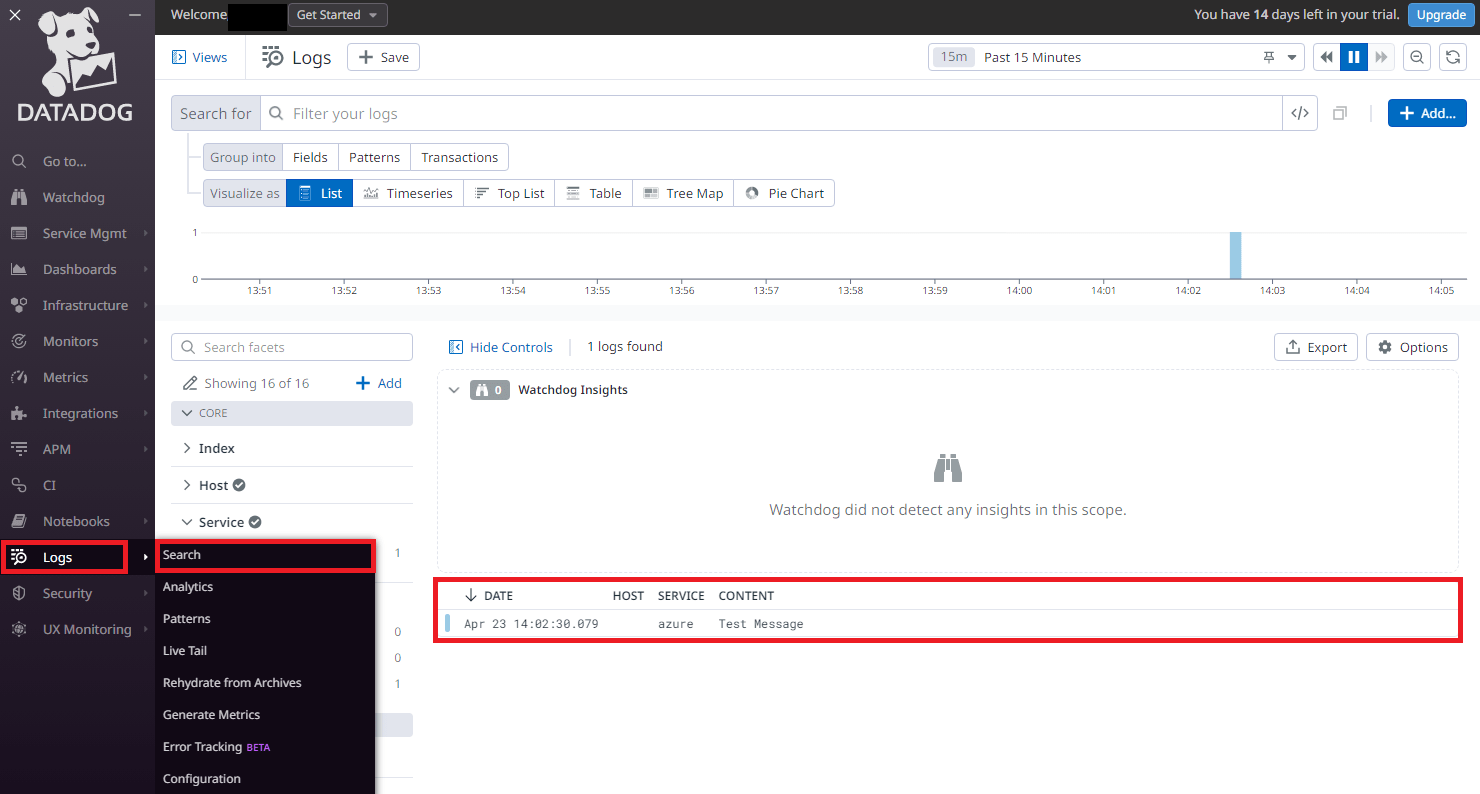Open Watchdog from the sidebar
The image size is (1480, 794).
coord(73,197)
